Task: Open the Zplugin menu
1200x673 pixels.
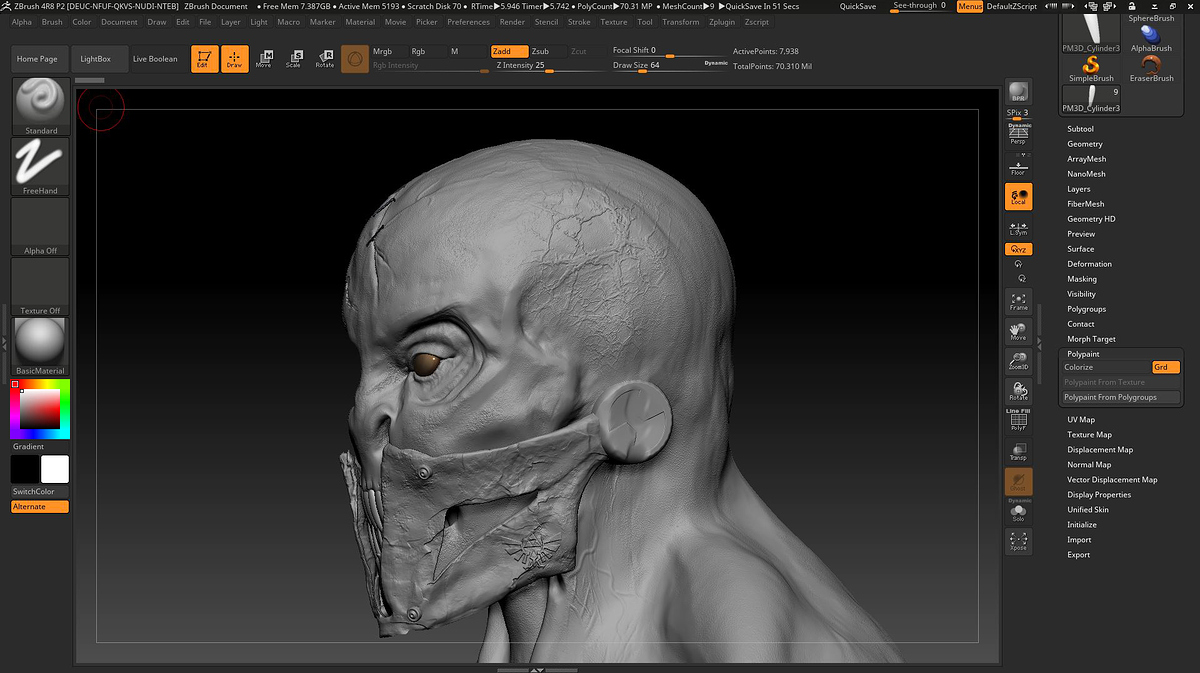Action: (721, 22)
